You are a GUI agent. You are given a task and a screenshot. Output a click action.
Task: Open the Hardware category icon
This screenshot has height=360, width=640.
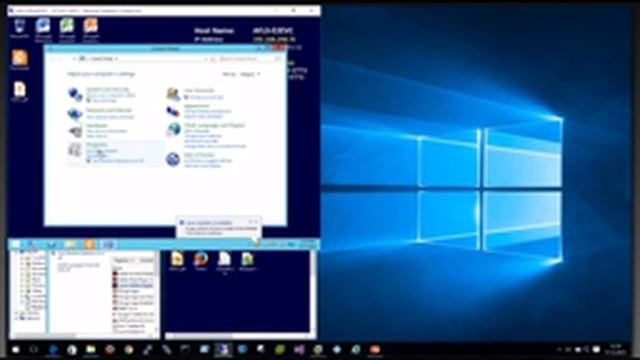[x=75, y=131]
